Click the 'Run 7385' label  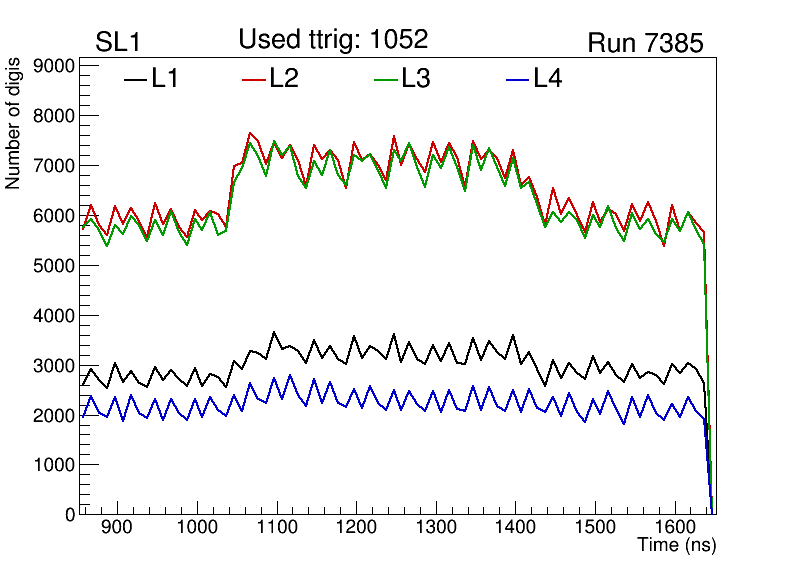(645, 43)
